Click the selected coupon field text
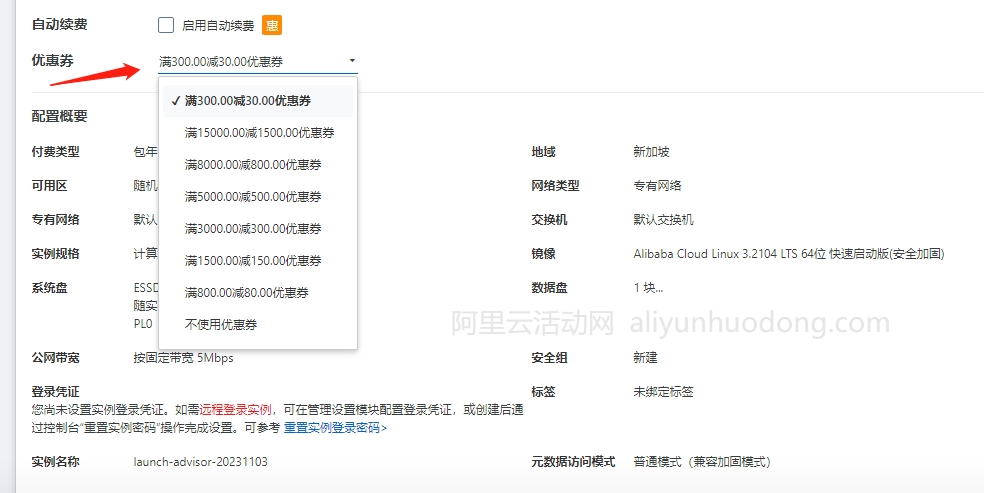The height and width of the screenshot is (493, 984). point(221,61)
